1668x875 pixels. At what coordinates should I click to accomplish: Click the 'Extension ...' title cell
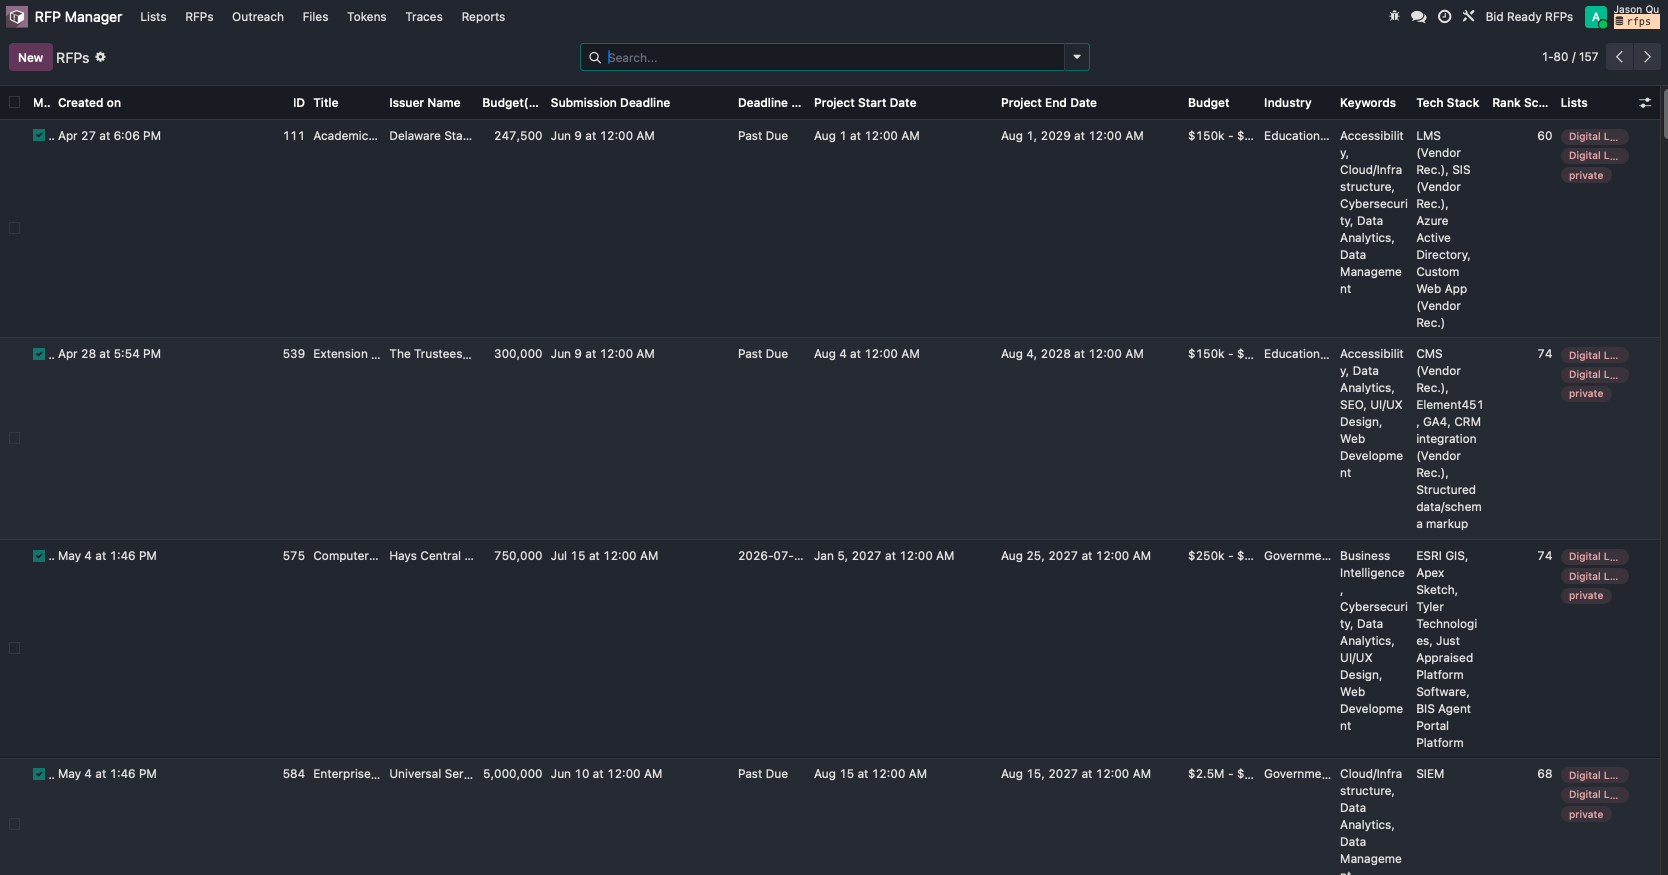[346, 354]
